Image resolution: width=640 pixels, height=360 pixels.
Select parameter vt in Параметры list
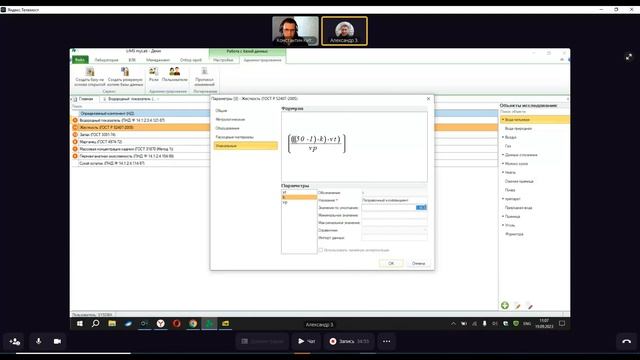point(299,192)
